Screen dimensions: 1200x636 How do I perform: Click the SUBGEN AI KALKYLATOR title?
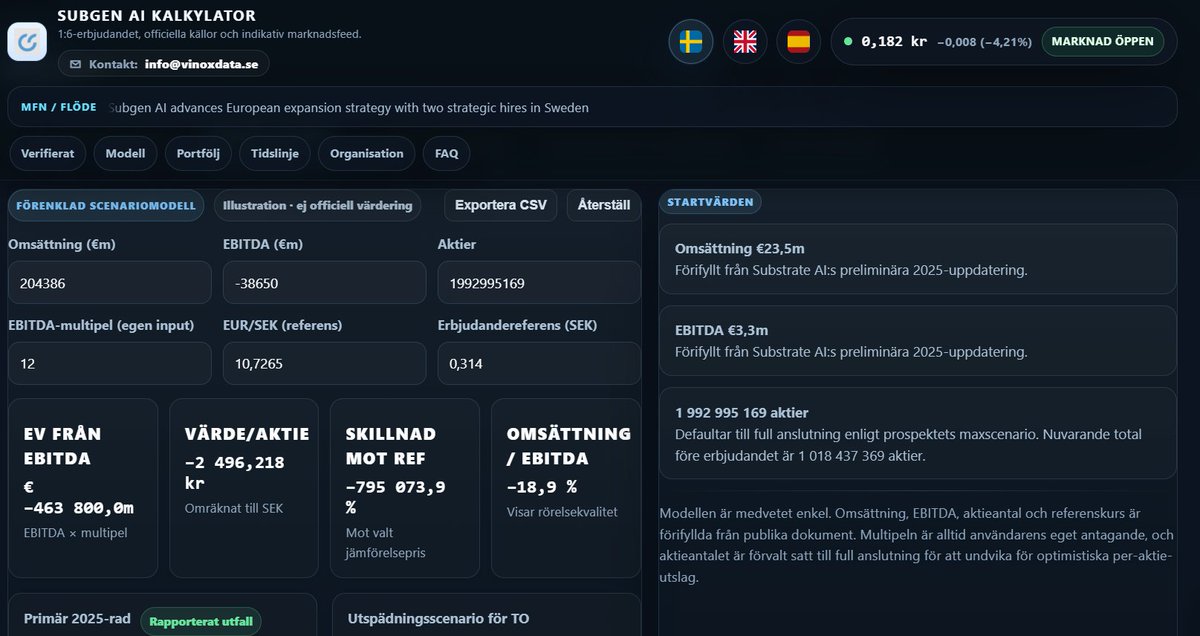157,16
